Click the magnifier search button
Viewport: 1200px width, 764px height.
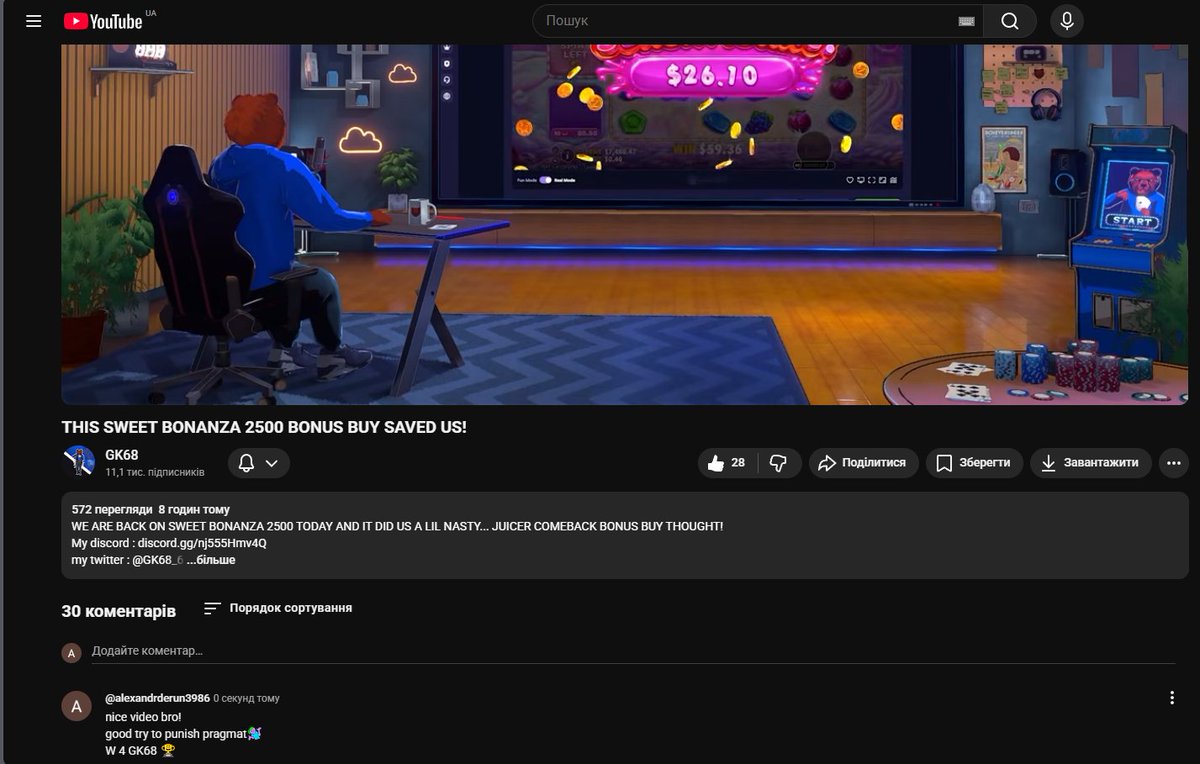[x=1010, y=21]
